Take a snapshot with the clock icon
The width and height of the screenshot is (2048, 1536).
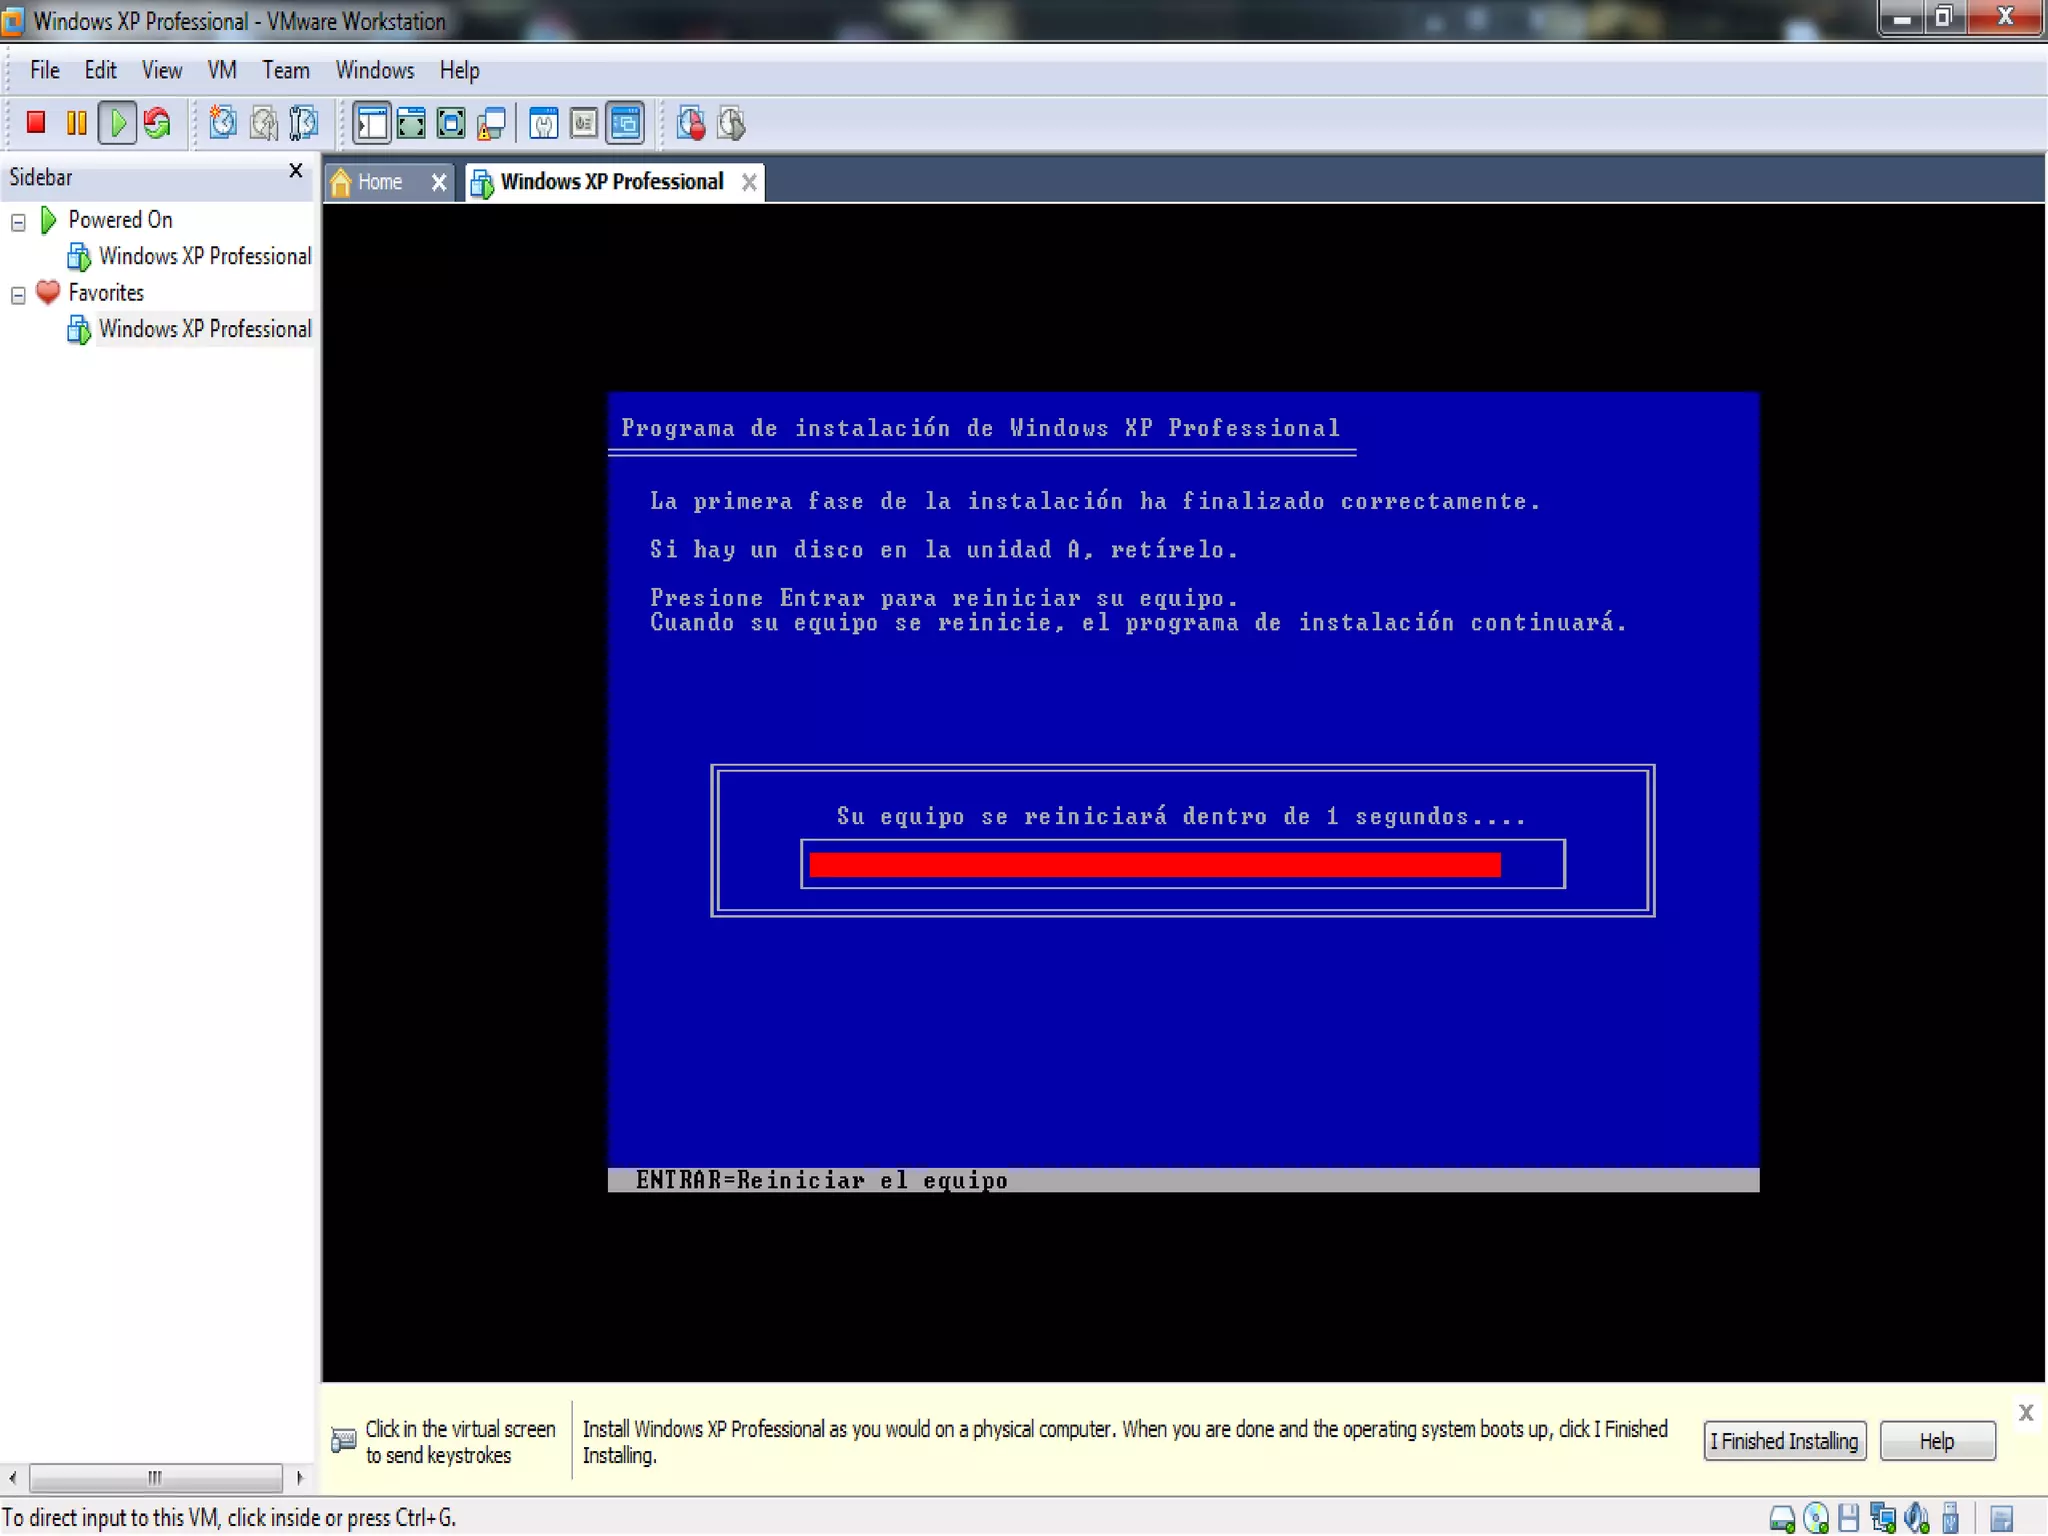click(222, 123)
